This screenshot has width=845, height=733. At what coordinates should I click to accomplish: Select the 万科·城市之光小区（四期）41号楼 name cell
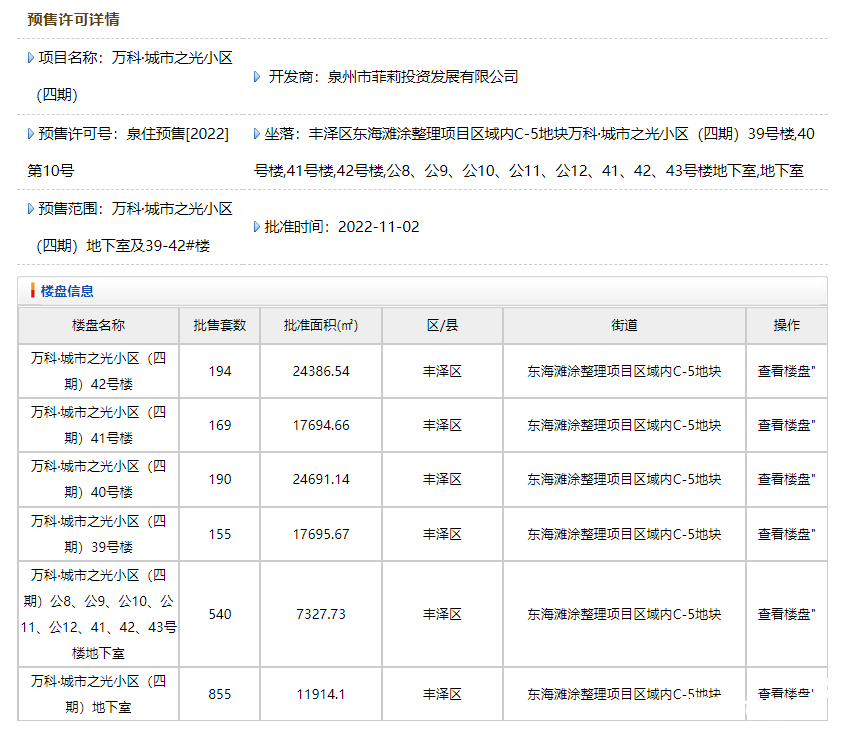coord(99,425)
